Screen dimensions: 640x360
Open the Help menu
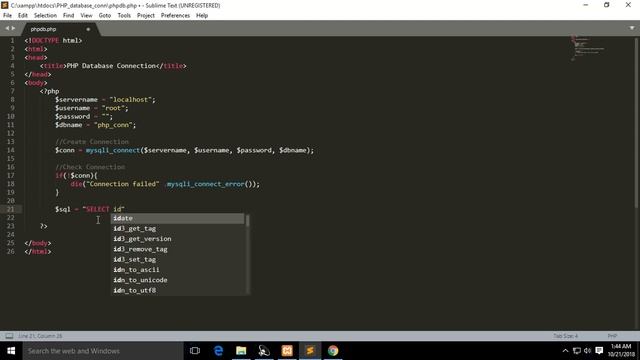coord(202,16)
